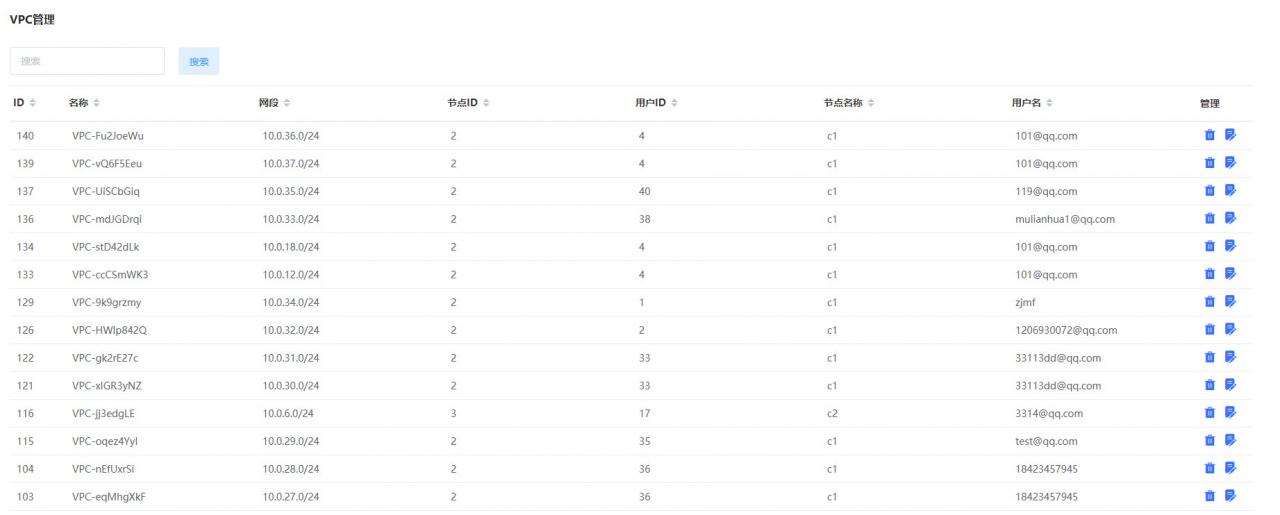
Task: Edit row with ID 116
Action: coord(1230,413)
